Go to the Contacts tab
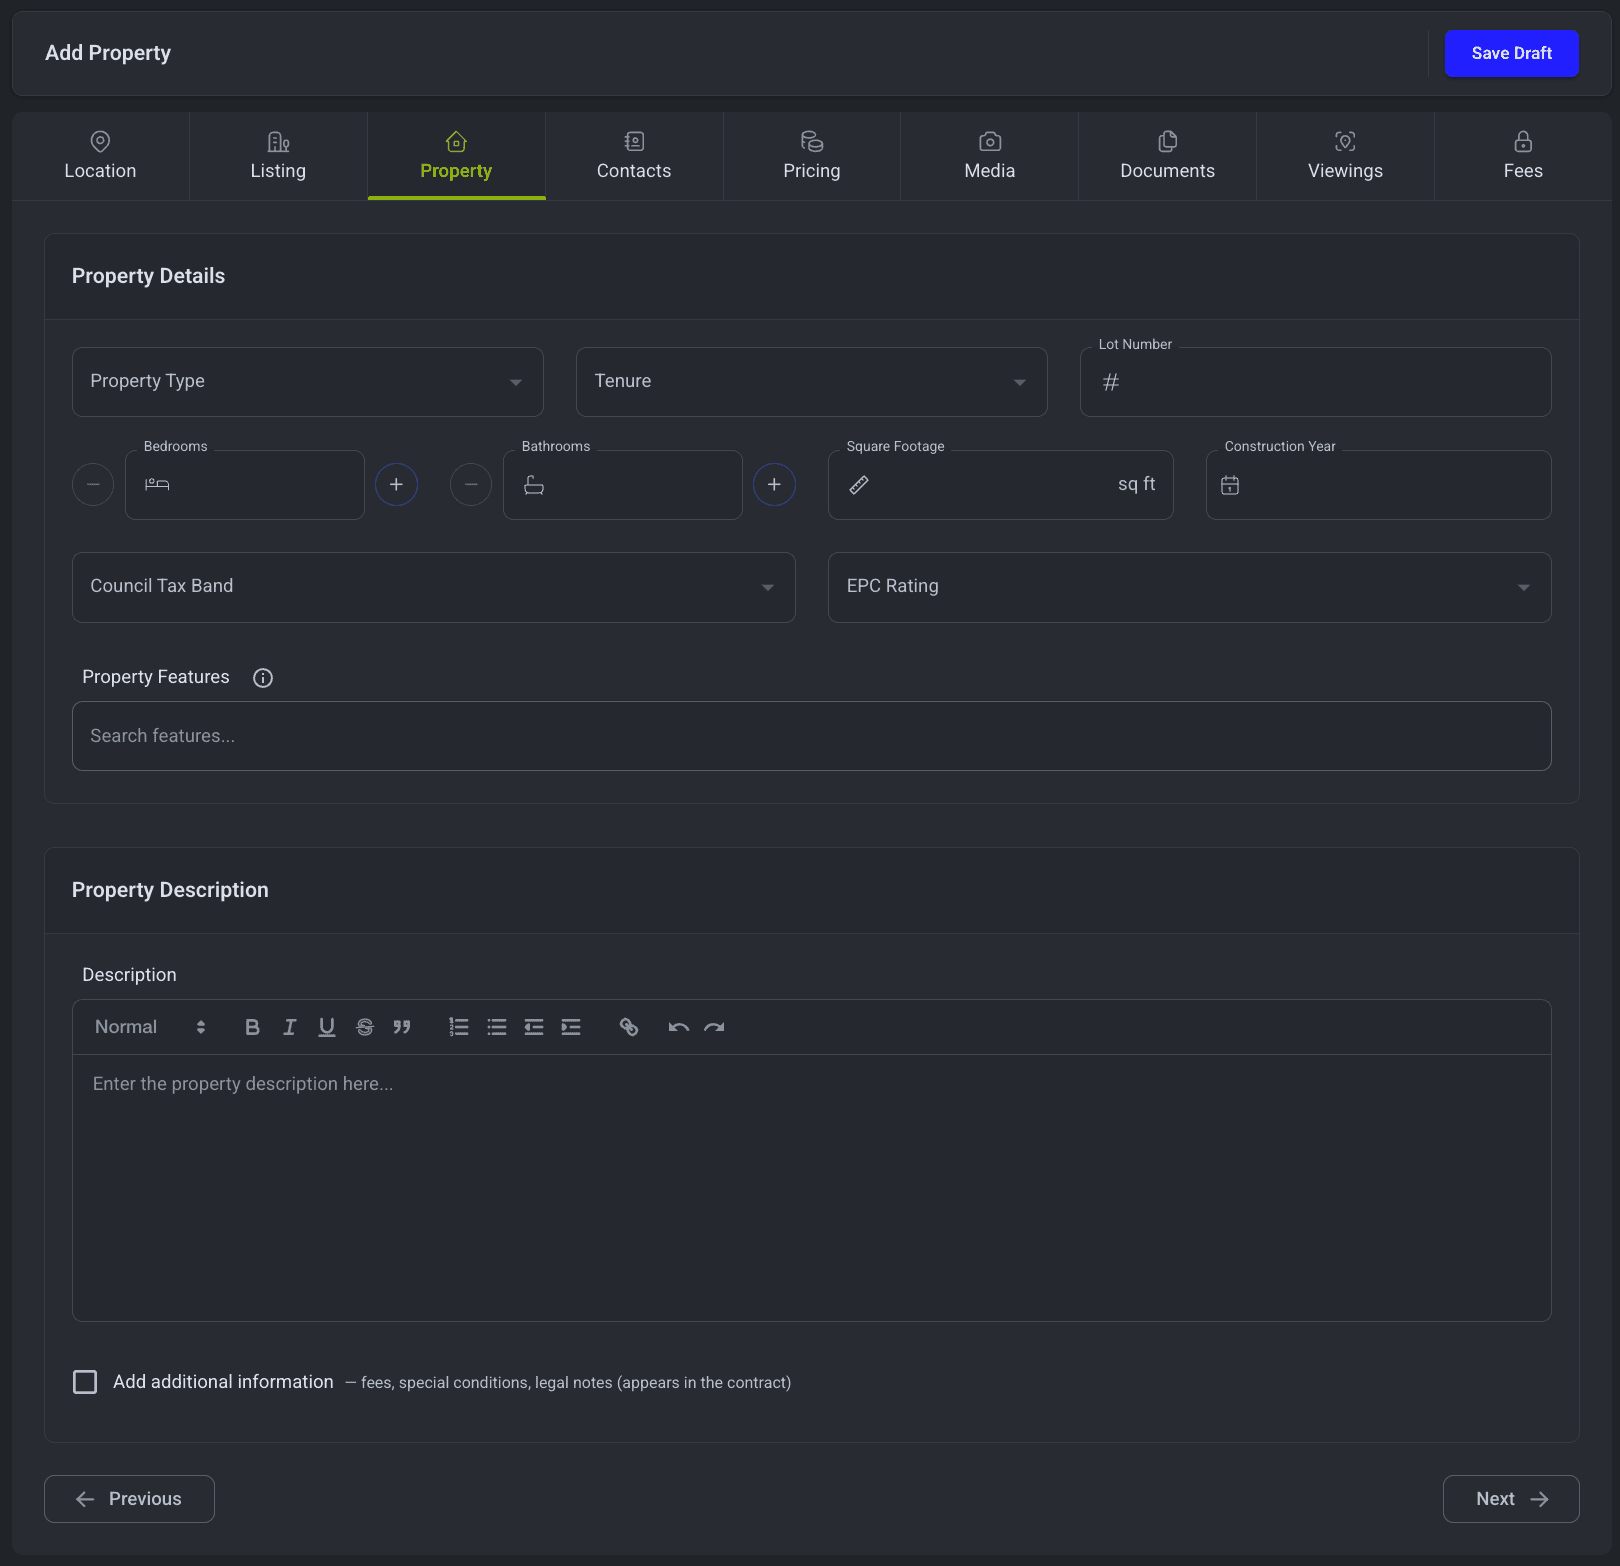The width and height of the screenshot is (1620, 1566). pyautogui.click(x=634, y=156)
